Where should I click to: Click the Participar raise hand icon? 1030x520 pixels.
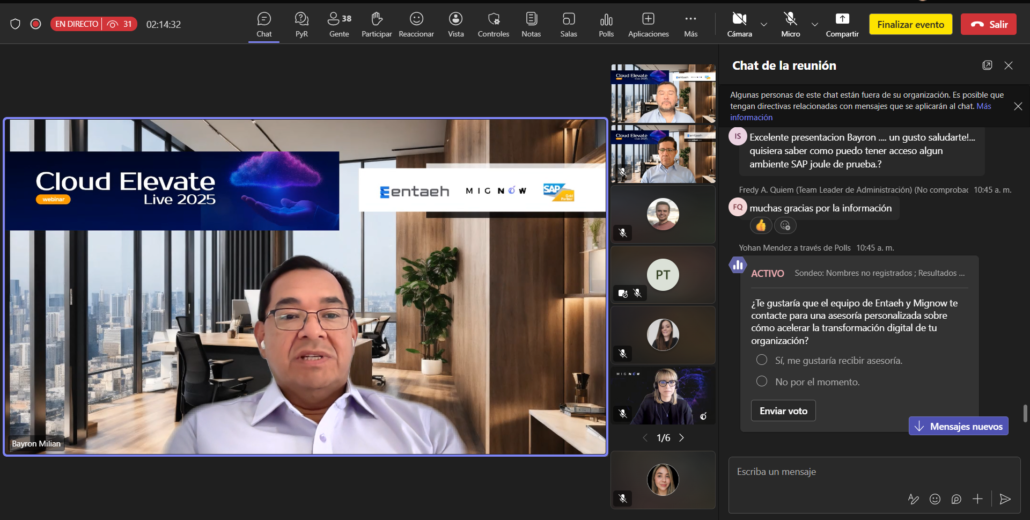point(377,23)
